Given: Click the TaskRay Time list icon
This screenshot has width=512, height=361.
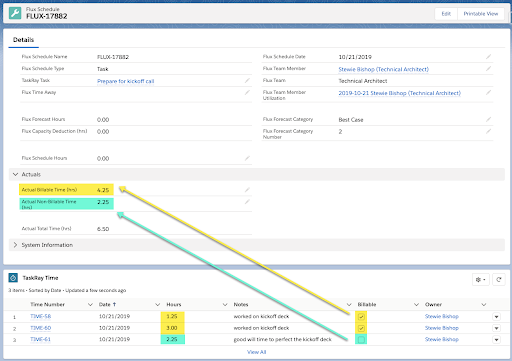Looking at the screenshot, I should pyautogui.click(x=13, y=278).
